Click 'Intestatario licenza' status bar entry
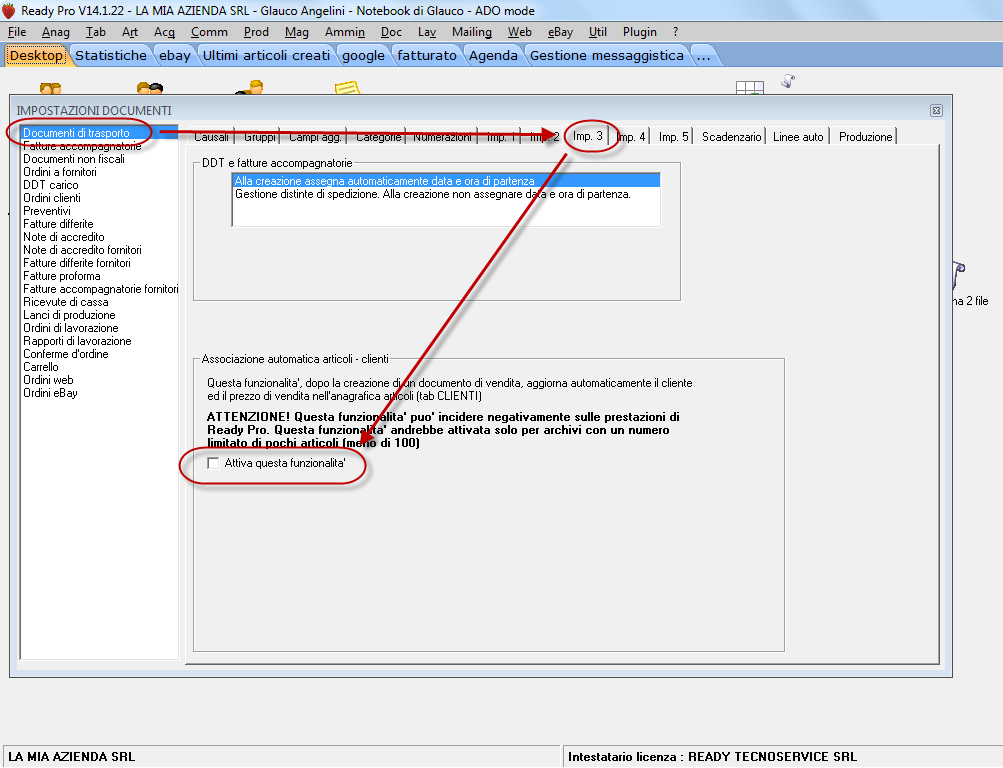The width and height of the screenshot is (1003, 768). tap(712, 756)
